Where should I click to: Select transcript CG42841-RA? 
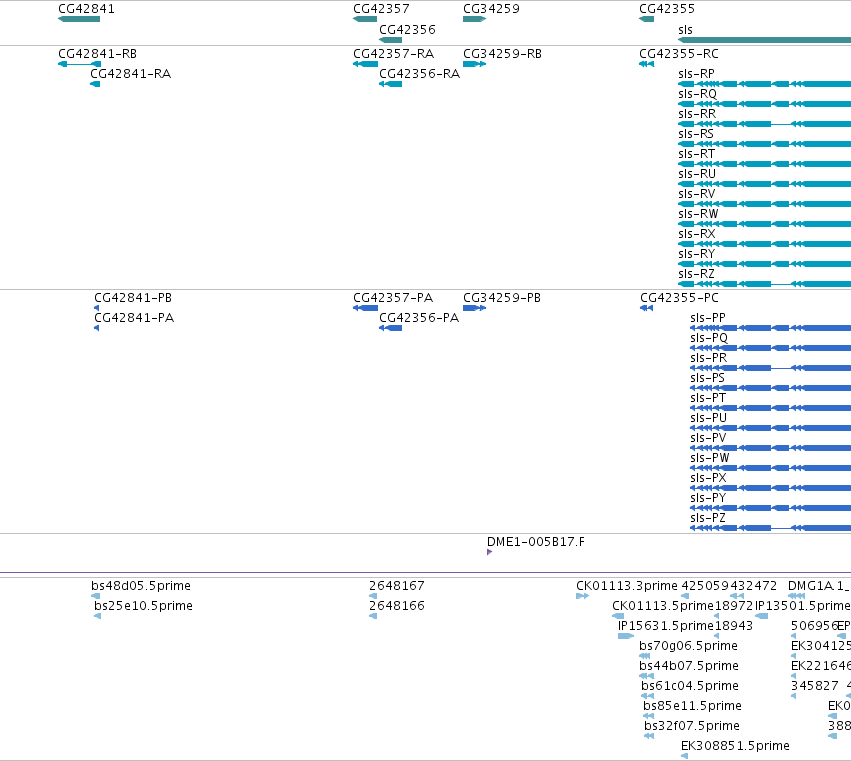click(x=95, y=84)
